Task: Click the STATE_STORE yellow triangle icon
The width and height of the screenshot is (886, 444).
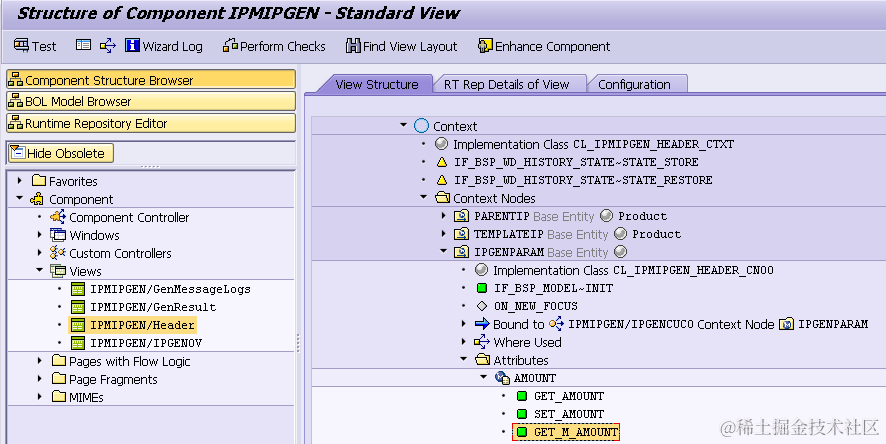Action: click(442, 162)
